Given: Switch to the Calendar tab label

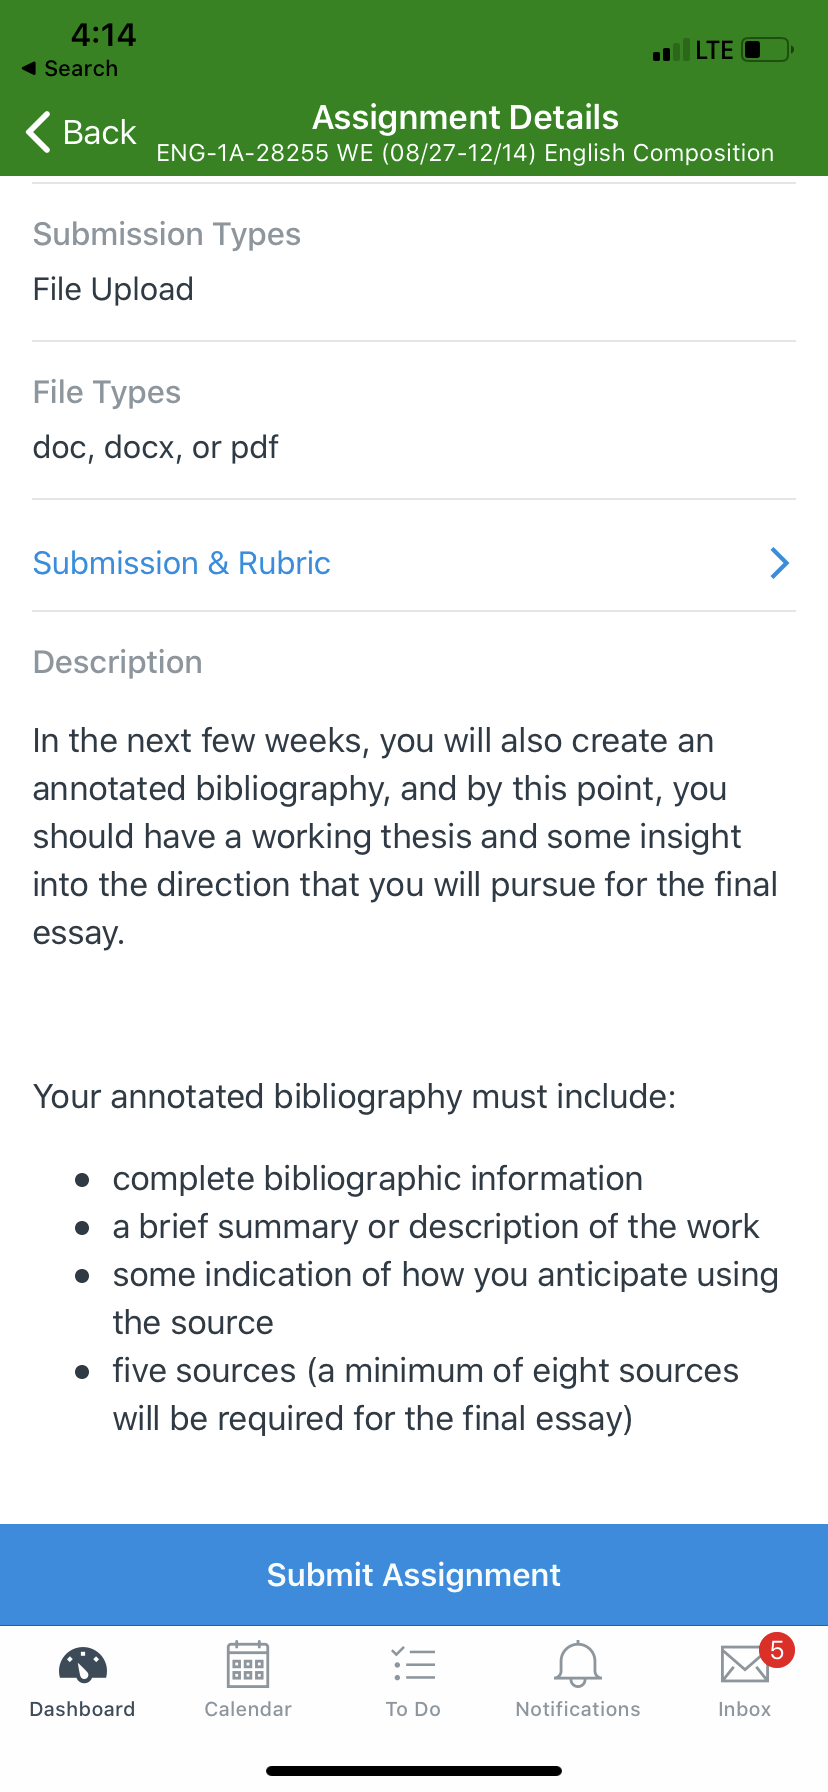Looking at the screenshot, I should (248, 1709).
